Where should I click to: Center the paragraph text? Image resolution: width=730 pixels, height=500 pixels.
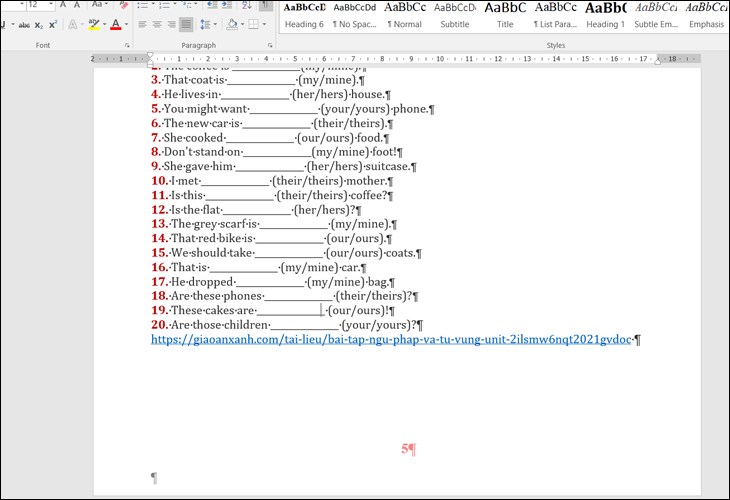click(156, 24)
